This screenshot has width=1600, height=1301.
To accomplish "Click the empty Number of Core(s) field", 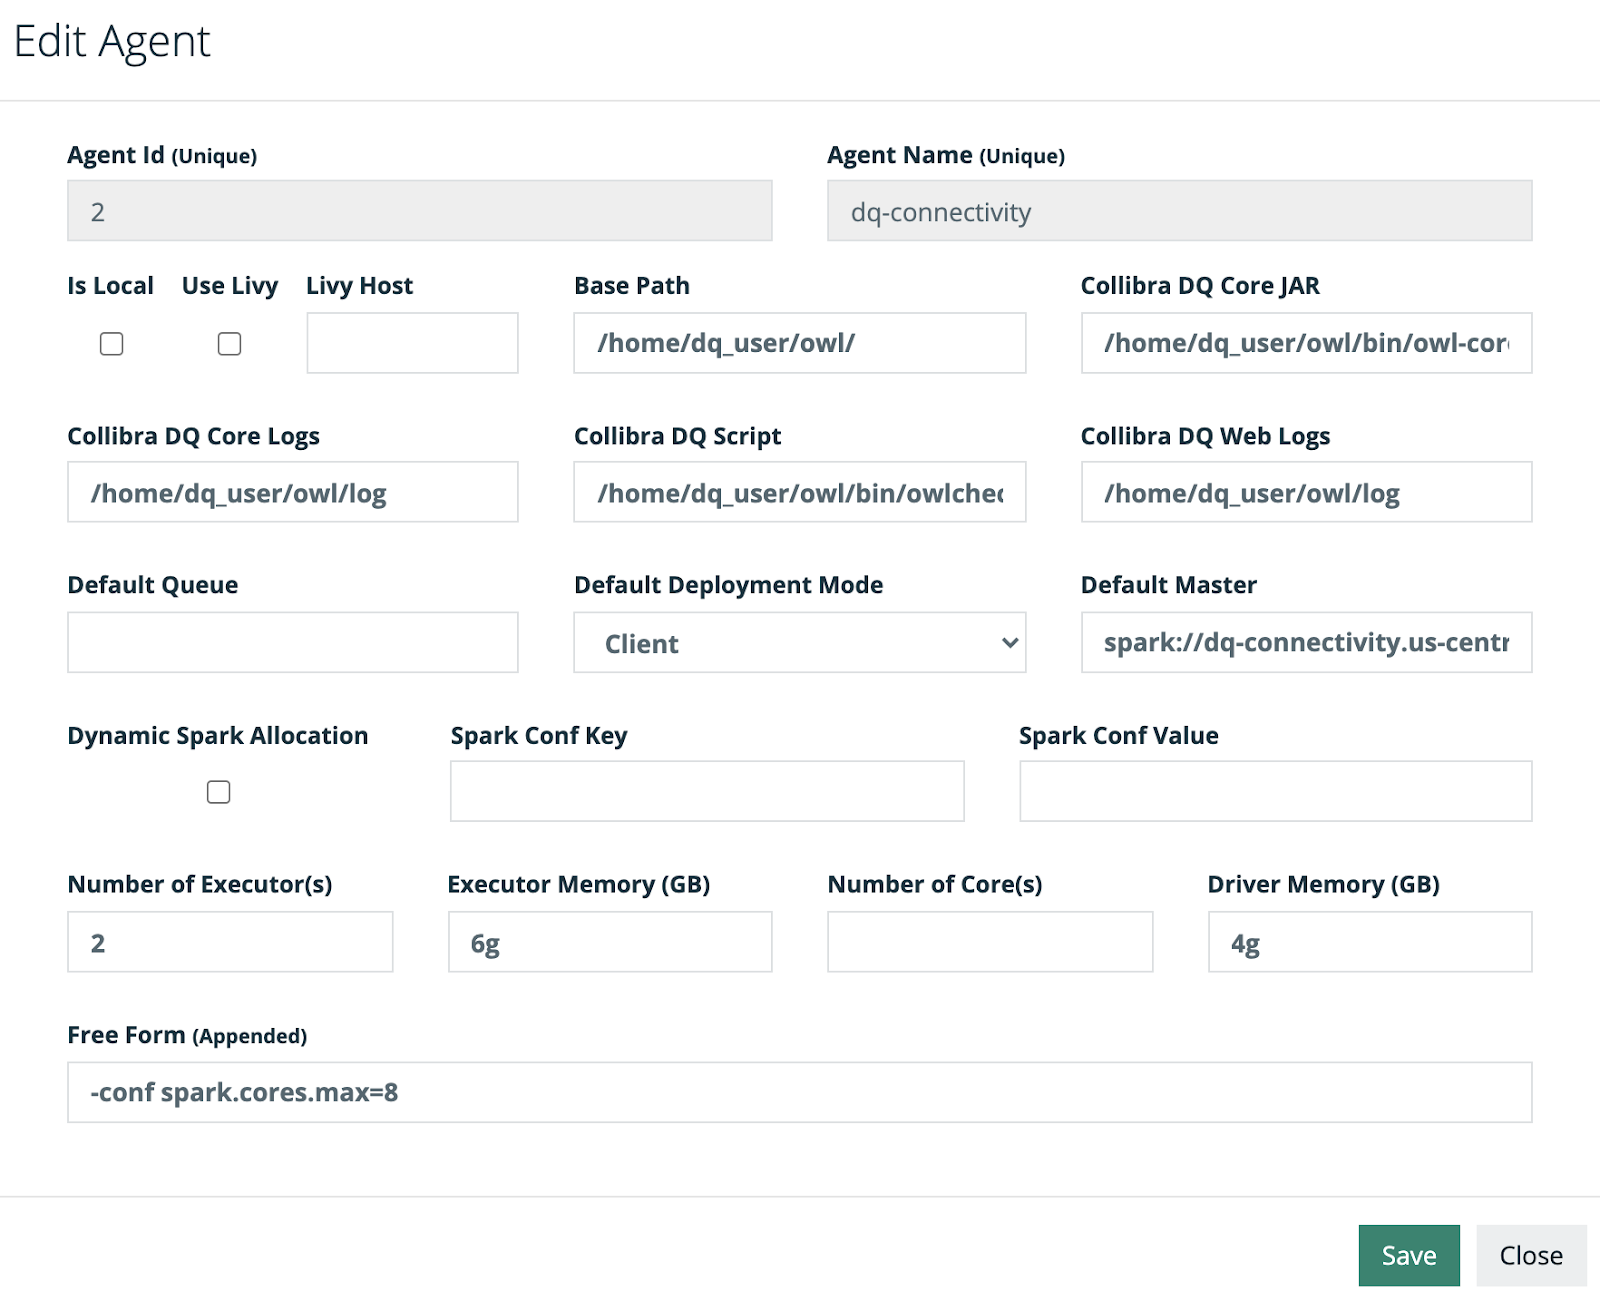I will click(x=990, y=941).
